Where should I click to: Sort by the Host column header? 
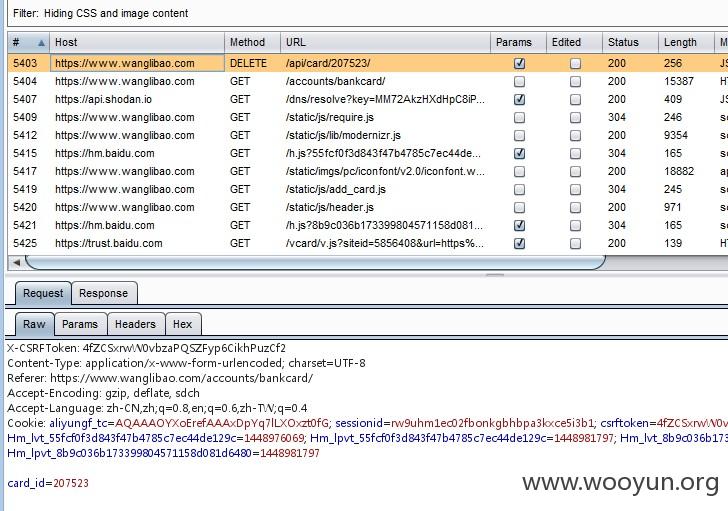point(137,42)
